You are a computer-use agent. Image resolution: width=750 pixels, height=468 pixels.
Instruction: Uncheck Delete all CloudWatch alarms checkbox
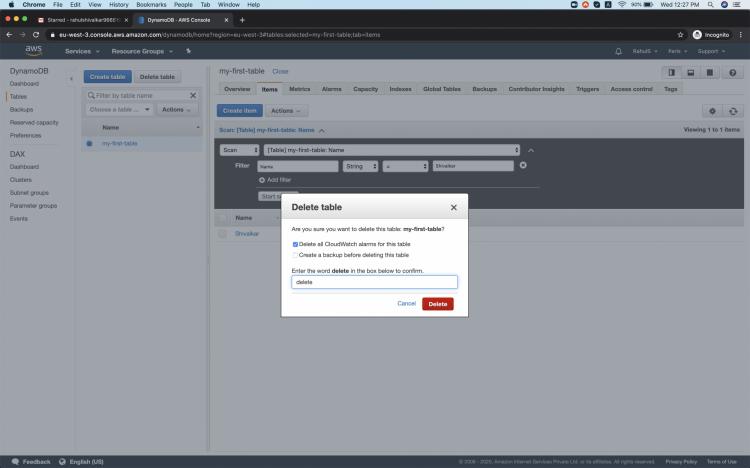pyautogui.click(x=295, y=244)
